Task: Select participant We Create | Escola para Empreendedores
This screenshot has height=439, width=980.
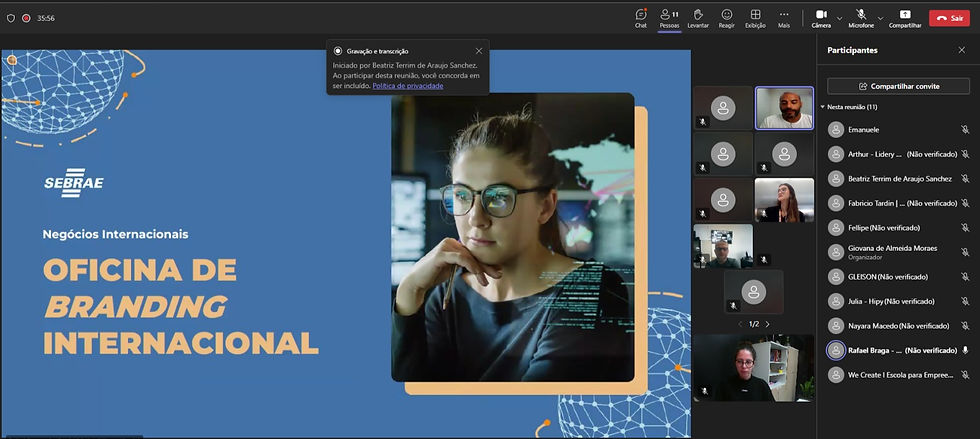Action: coord(898,375)
